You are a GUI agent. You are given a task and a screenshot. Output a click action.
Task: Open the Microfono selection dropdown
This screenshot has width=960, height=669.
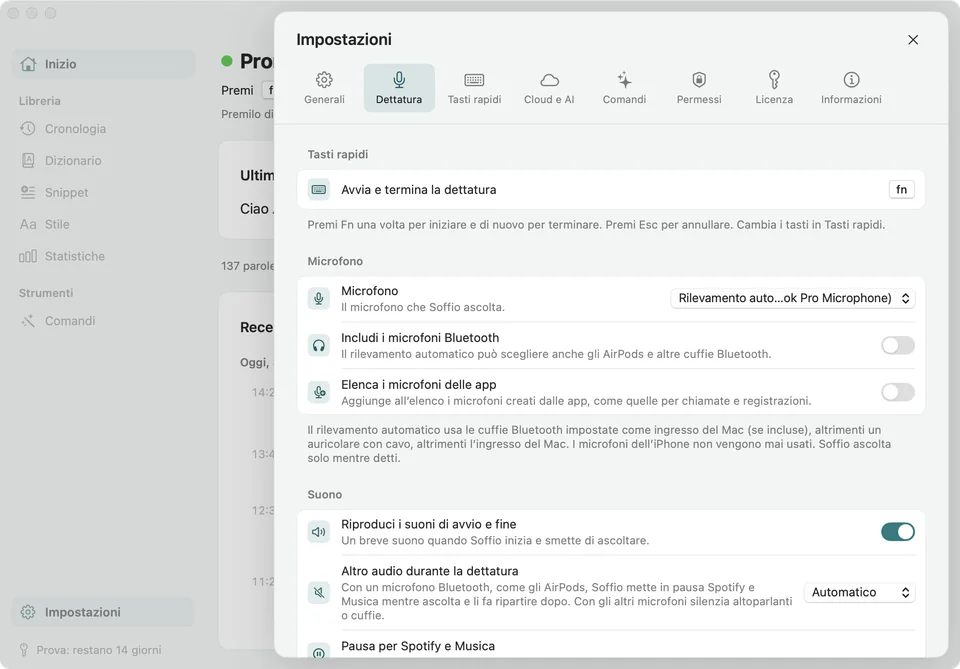point(793,298)
